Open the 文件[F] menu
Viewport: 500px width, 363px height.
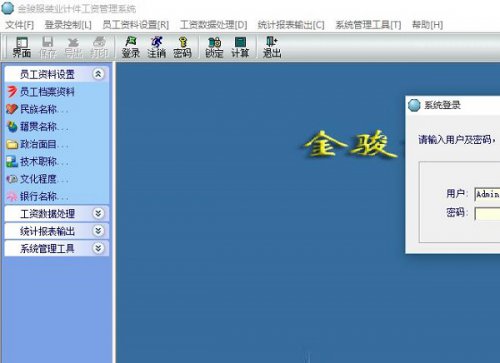20,25
